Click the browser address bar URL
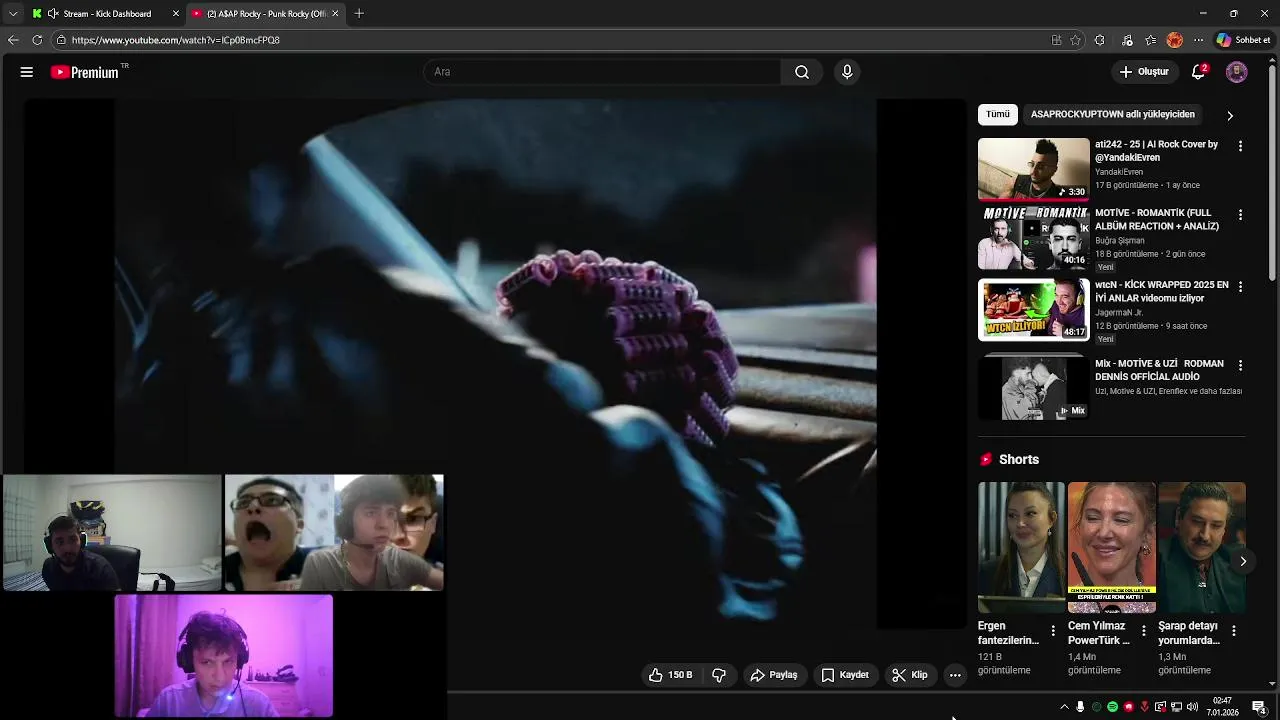Screen dimensions: 1280x720 176,40
